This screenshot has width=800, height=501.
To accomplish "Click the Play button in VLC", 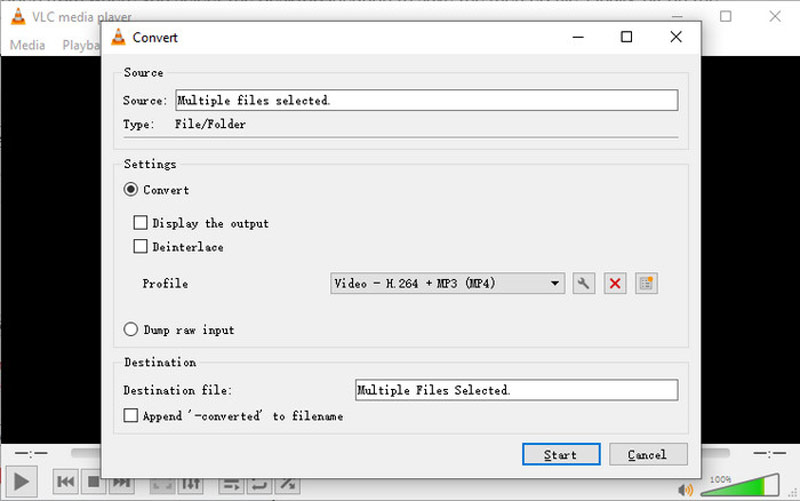I will [21, 481].
